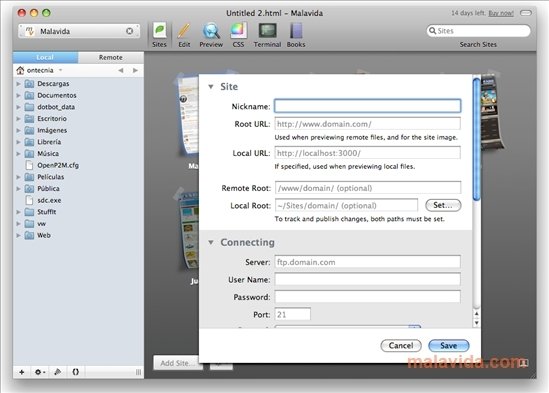Image resolution: width=549 pixels, height=393 pixels.
Task: Open the Preview magnifier tool
Action: point(211,31)
